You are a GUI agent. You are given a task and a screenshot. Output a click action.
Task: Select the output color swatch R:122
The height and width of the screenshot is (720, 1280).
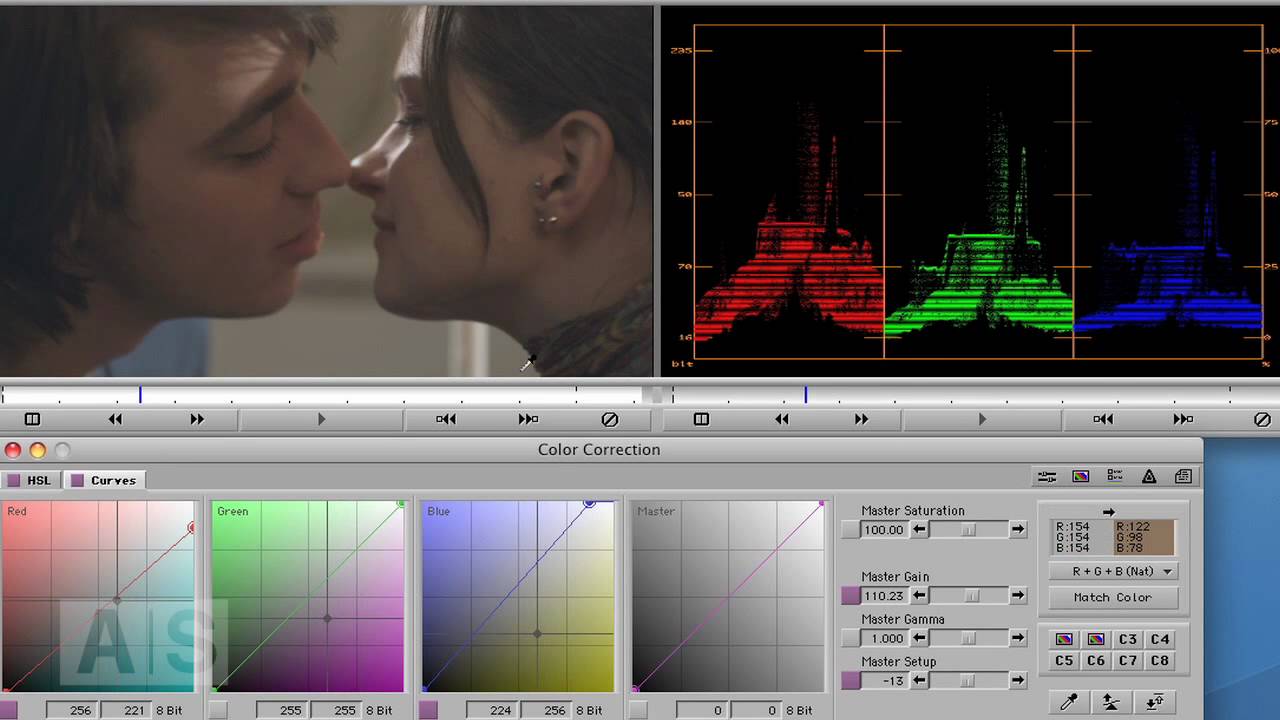click(x=1143, y=537)
